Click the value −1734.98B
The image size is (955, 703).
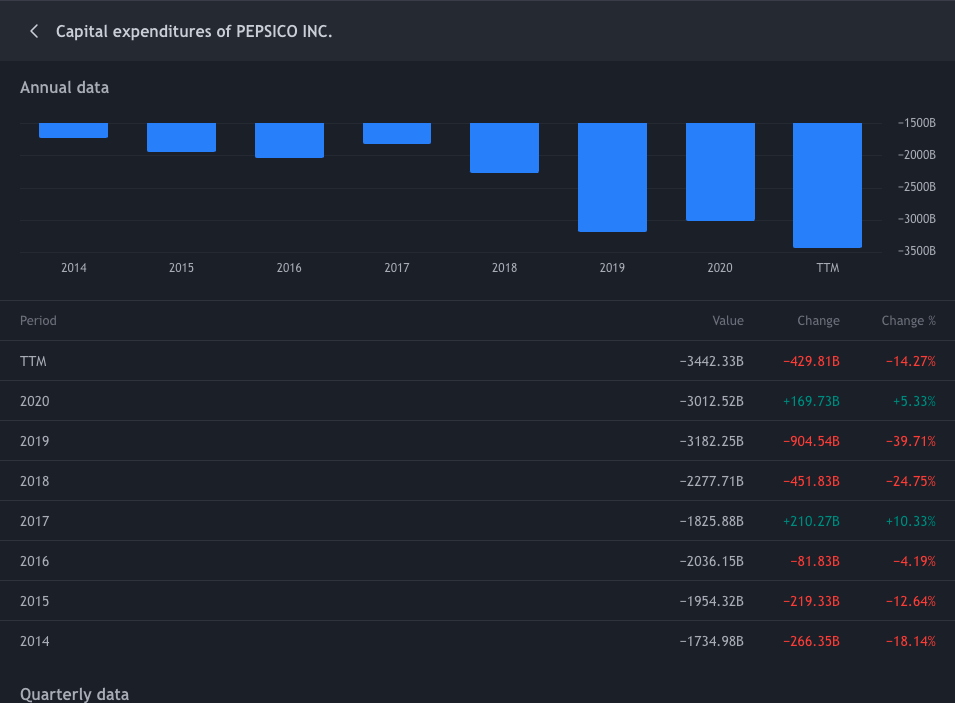pyautogui.click(x=711, y=641)
